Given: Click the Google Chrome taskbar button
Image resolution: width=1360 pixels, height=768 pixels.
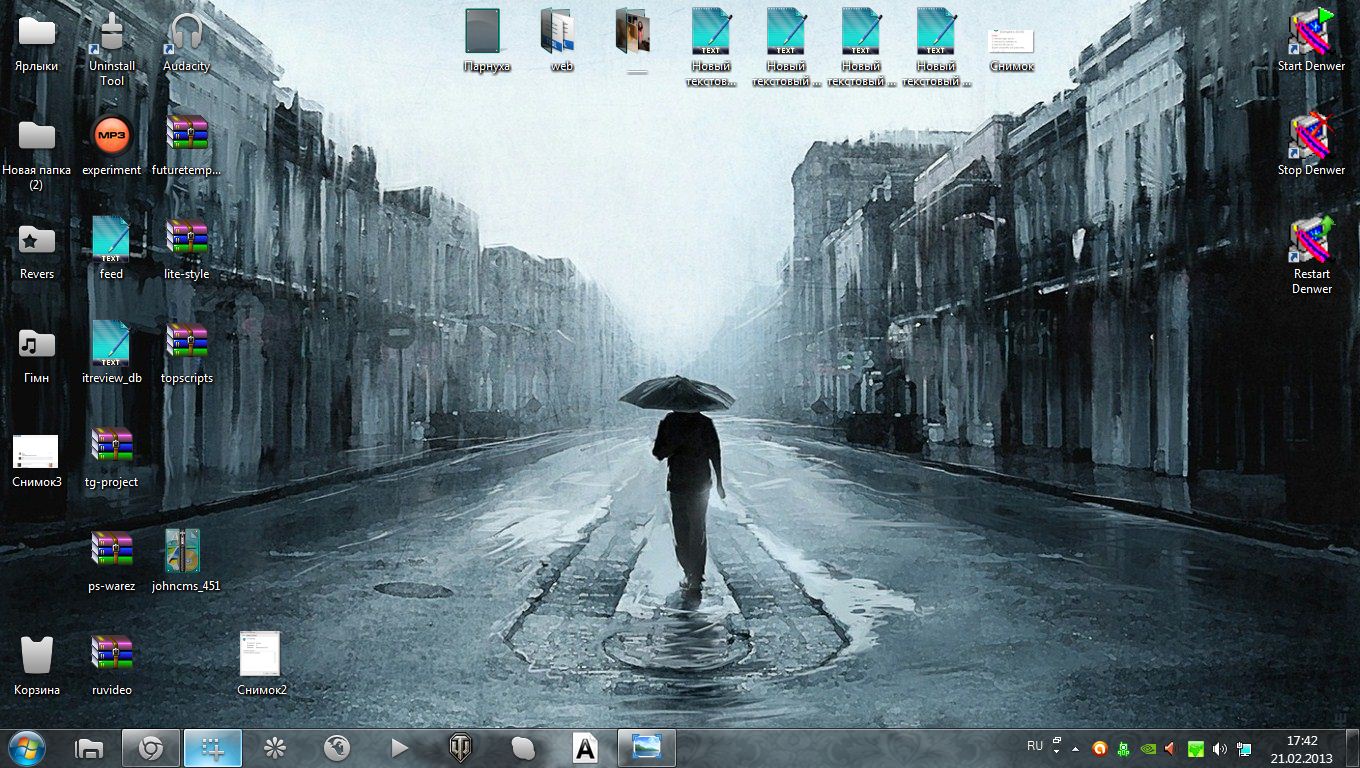Looking at the screenshot, I should (x=151, y=747).
